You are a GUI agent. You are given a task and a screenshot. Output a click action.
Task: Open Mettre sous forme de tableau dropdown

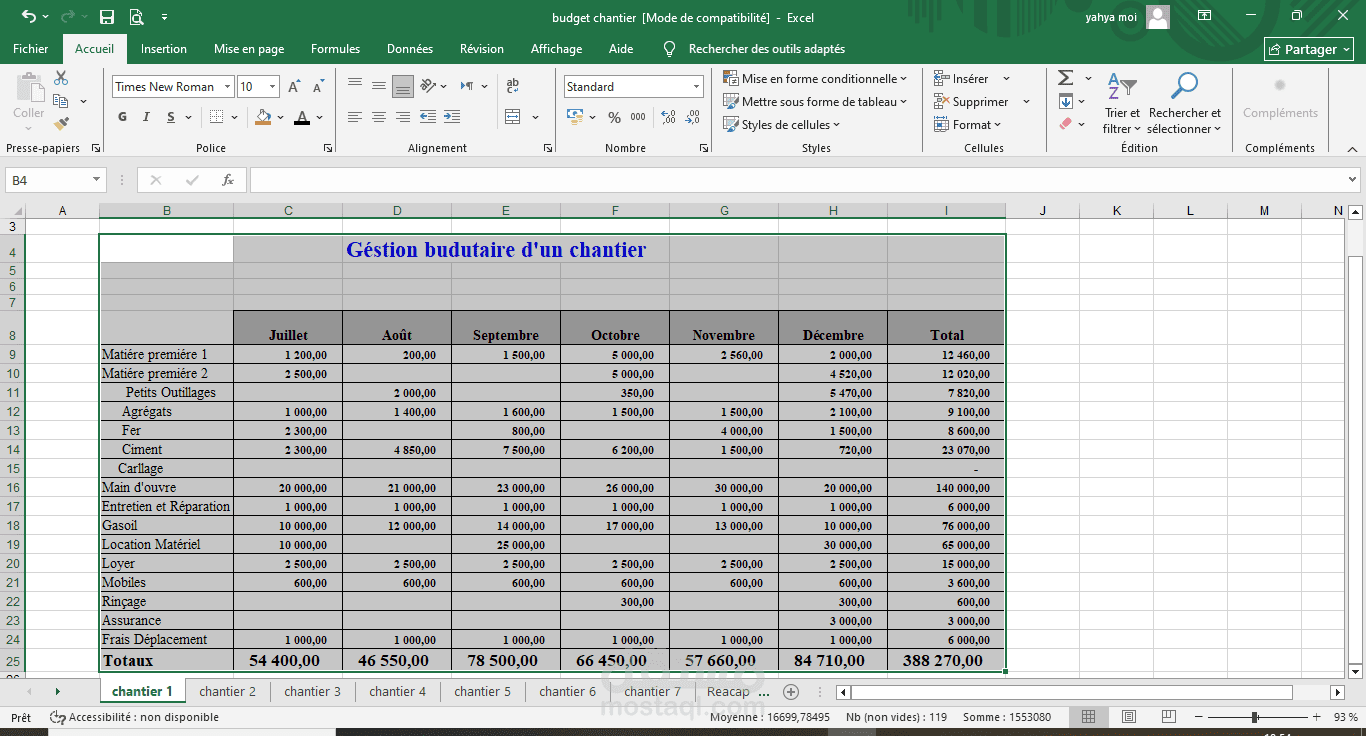[815, 101]
